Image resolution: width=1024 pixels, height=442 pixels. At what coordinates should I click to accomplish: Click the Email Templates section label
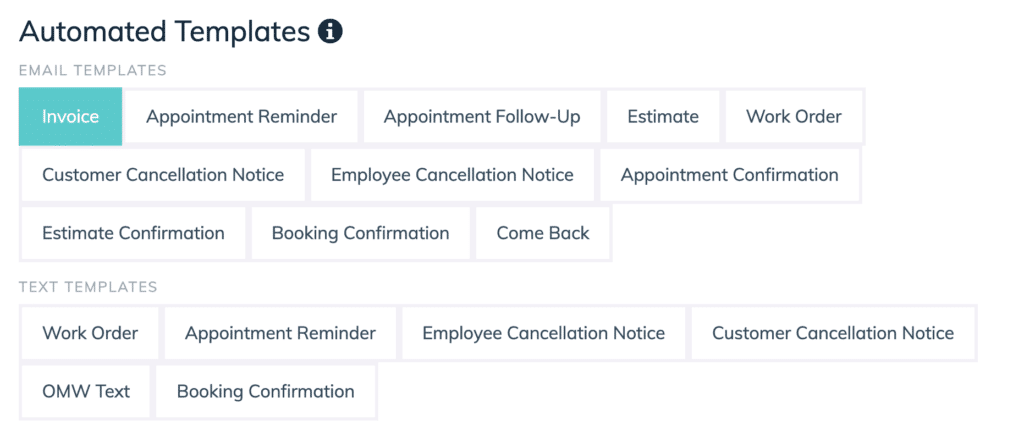tap(93, 70)
